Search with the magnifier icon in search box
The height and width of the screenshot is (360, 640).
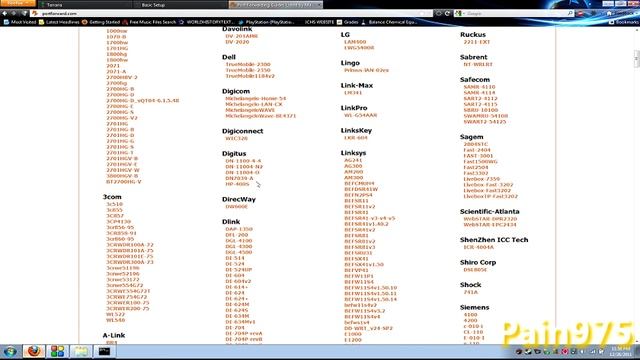(570, 13)
